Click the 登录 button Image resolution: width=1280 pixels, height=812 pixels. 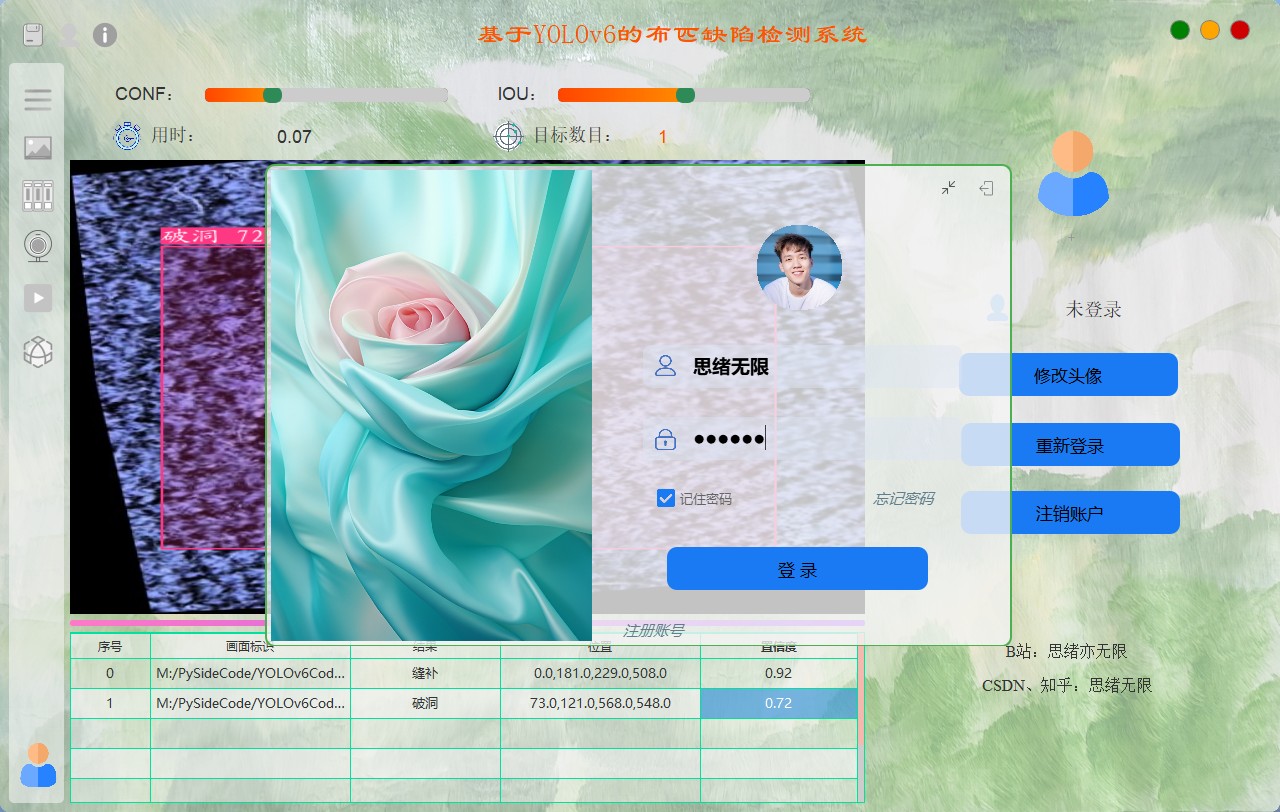tap(797, 569)
